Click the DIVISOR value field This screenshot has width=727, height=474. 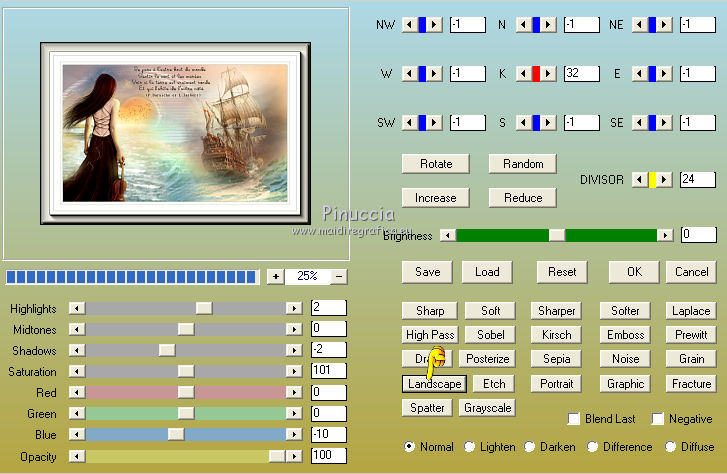tap(698, 179)
